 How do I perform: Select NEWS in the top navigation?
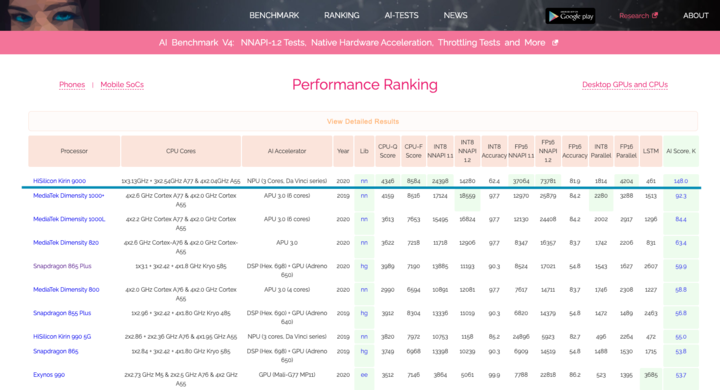(x=456, y=16)
